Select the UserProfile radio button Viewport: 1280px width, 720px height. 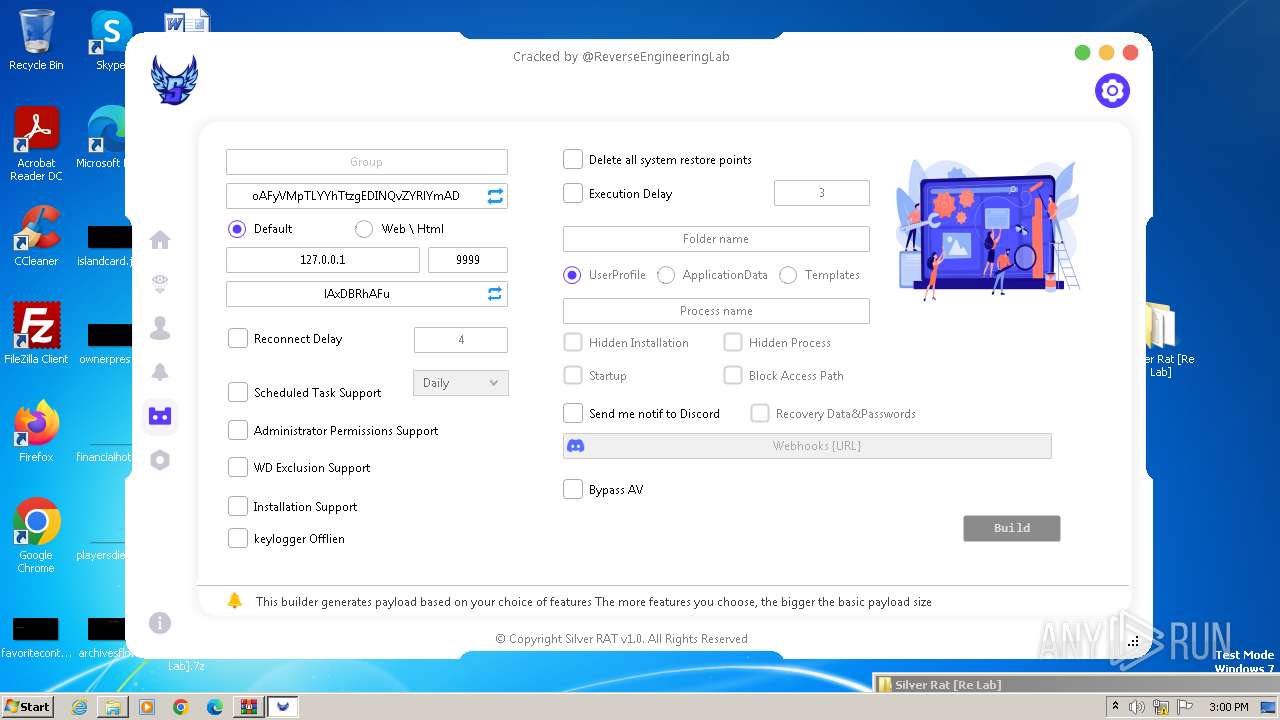572,275
